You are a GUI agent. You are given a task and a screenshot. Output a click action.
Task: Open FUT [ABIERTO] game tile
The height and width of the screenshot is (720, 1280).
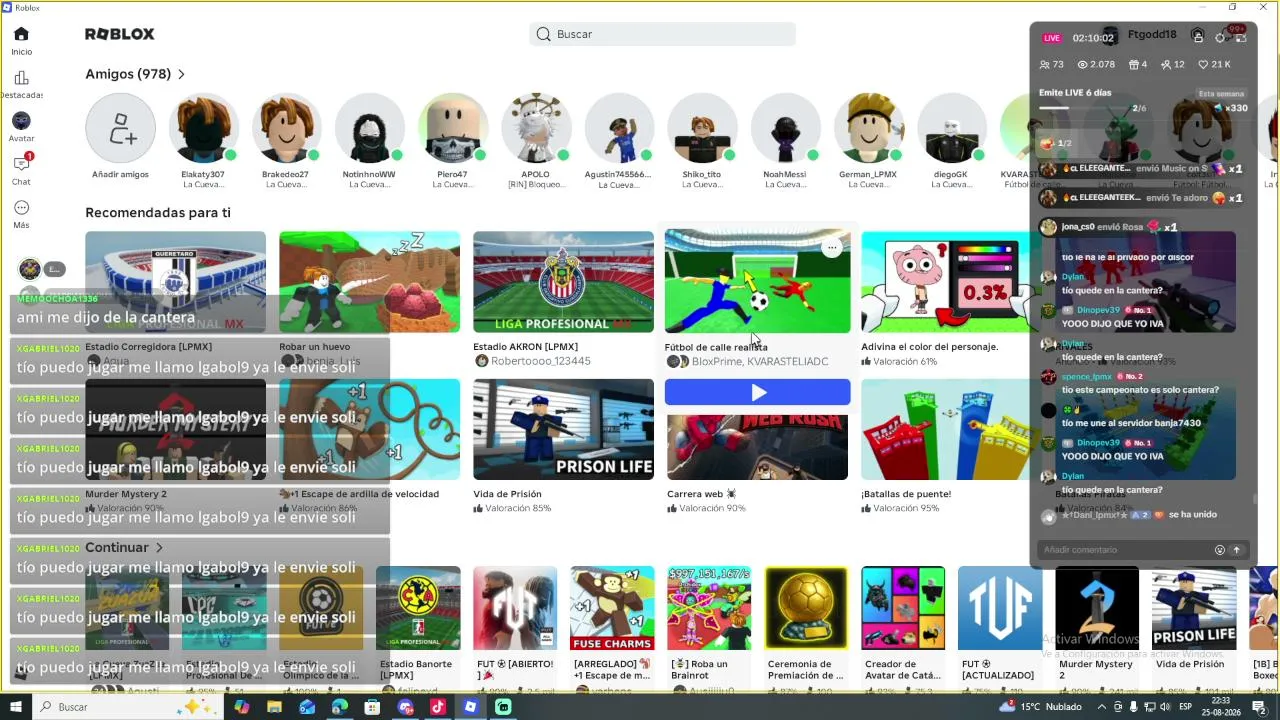point(515,609)
